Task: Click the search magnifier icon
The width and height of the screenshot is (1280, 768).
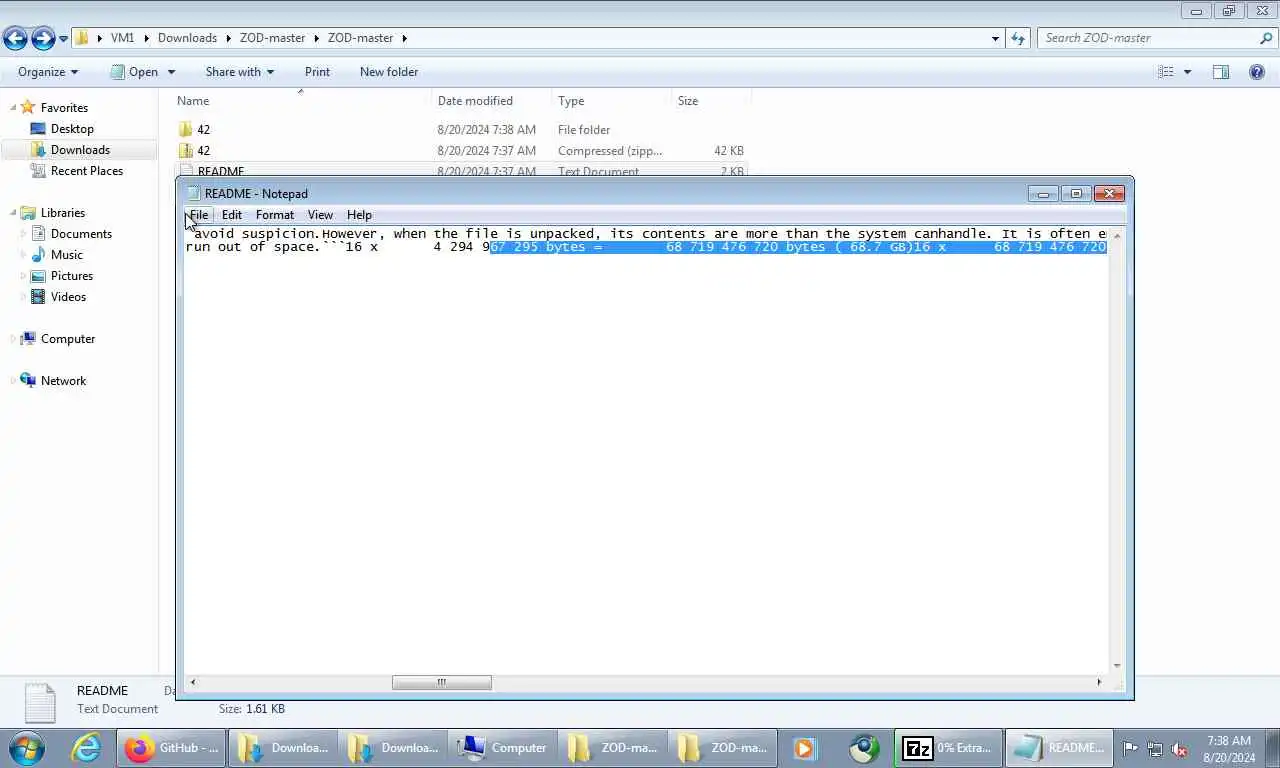Action: coord(1266,38)
